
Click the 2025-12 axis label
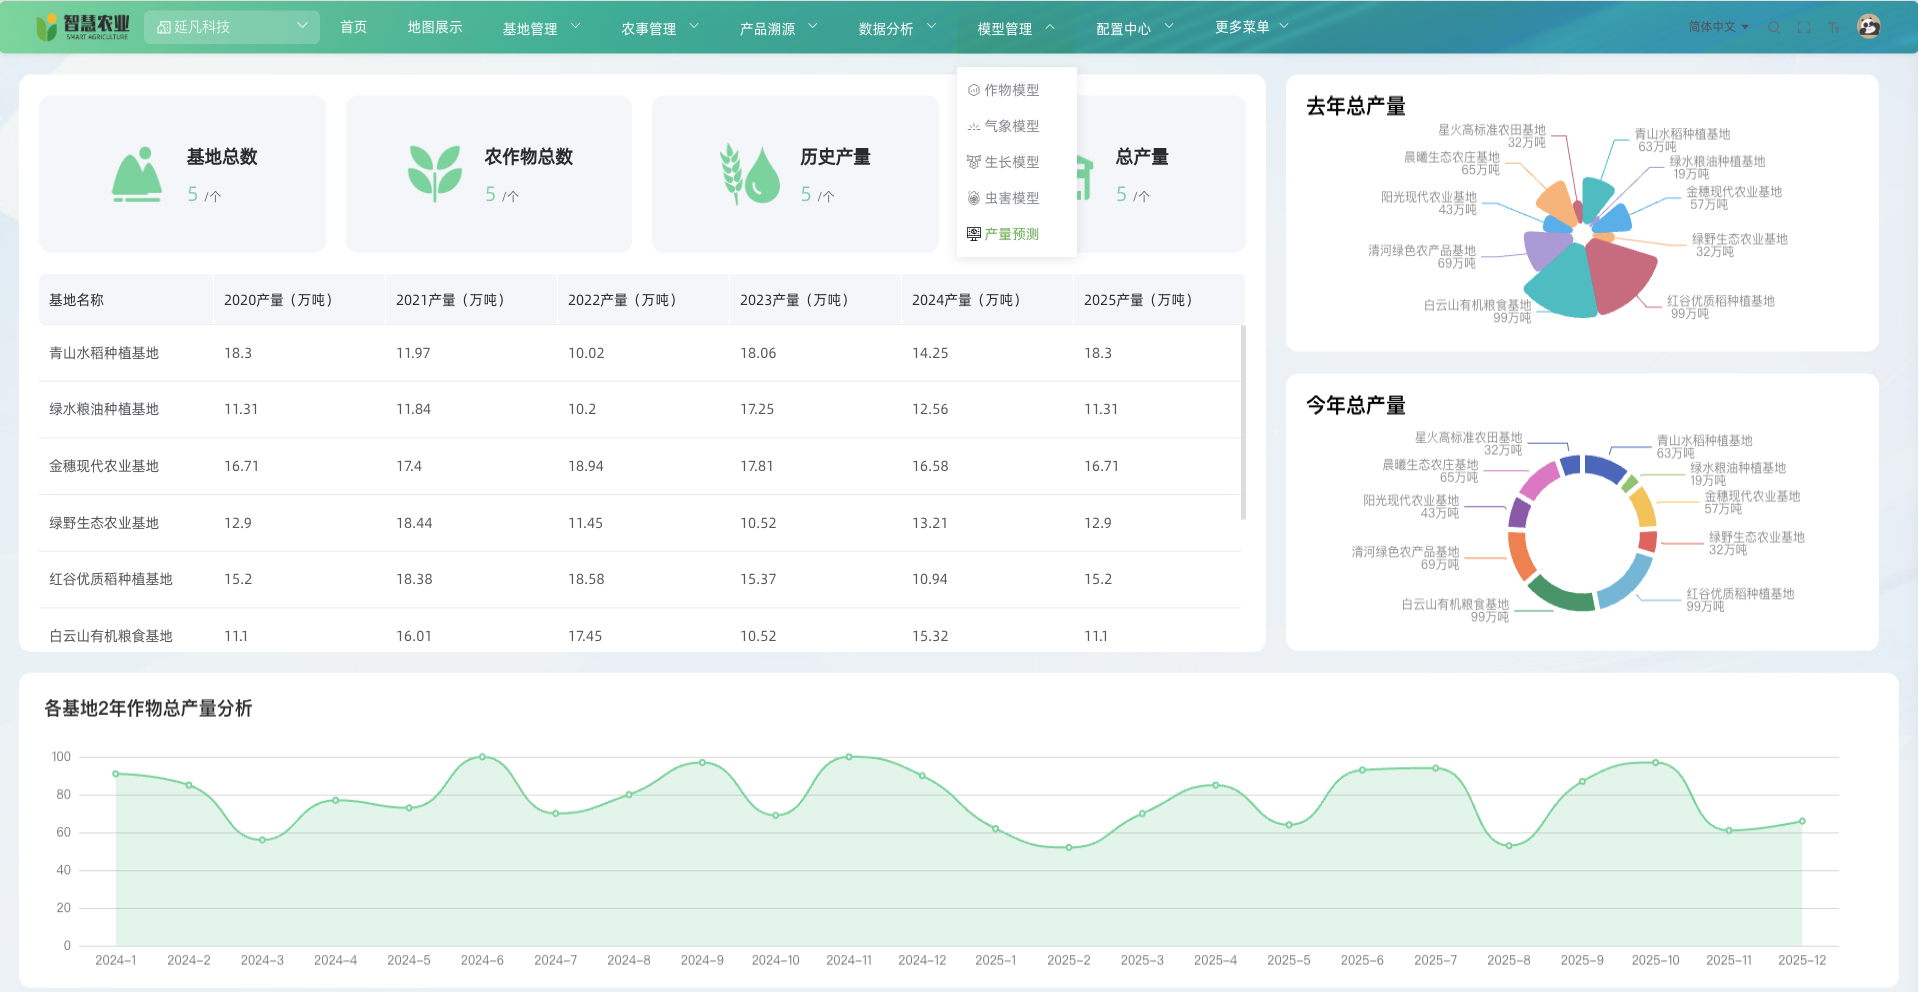tap(1802, 960)
